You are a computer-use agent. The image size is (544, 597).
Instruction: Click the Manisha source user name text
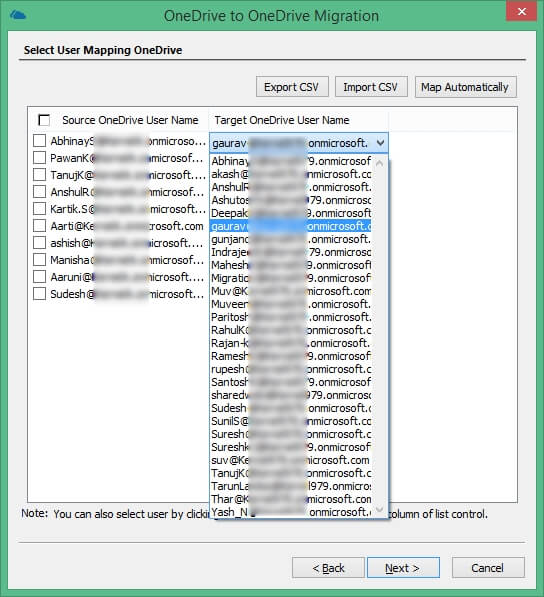coord(127,260)
